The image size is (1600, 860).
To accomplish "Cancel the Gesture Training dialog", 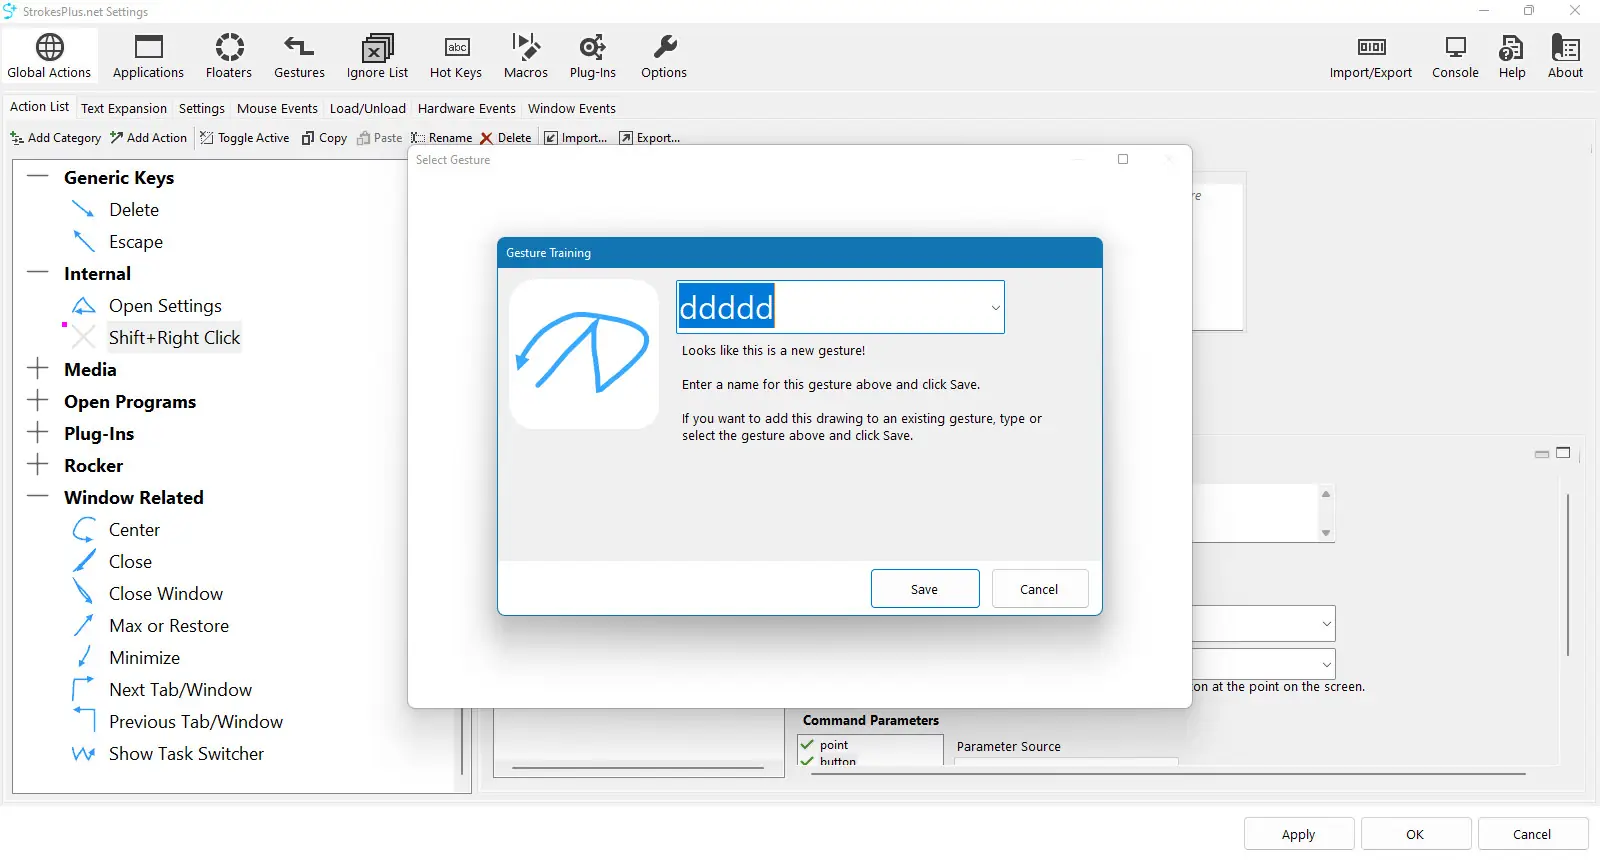I will pyautogui.click(x=1039, y=589).
